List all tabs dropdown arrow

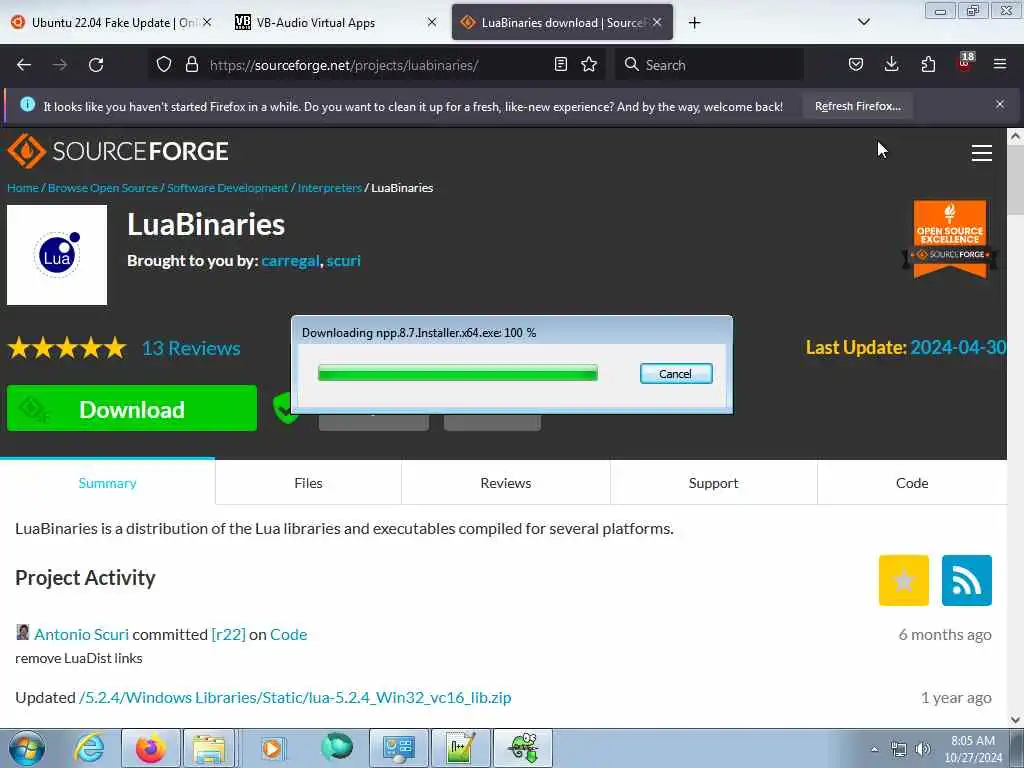(863, 22)
